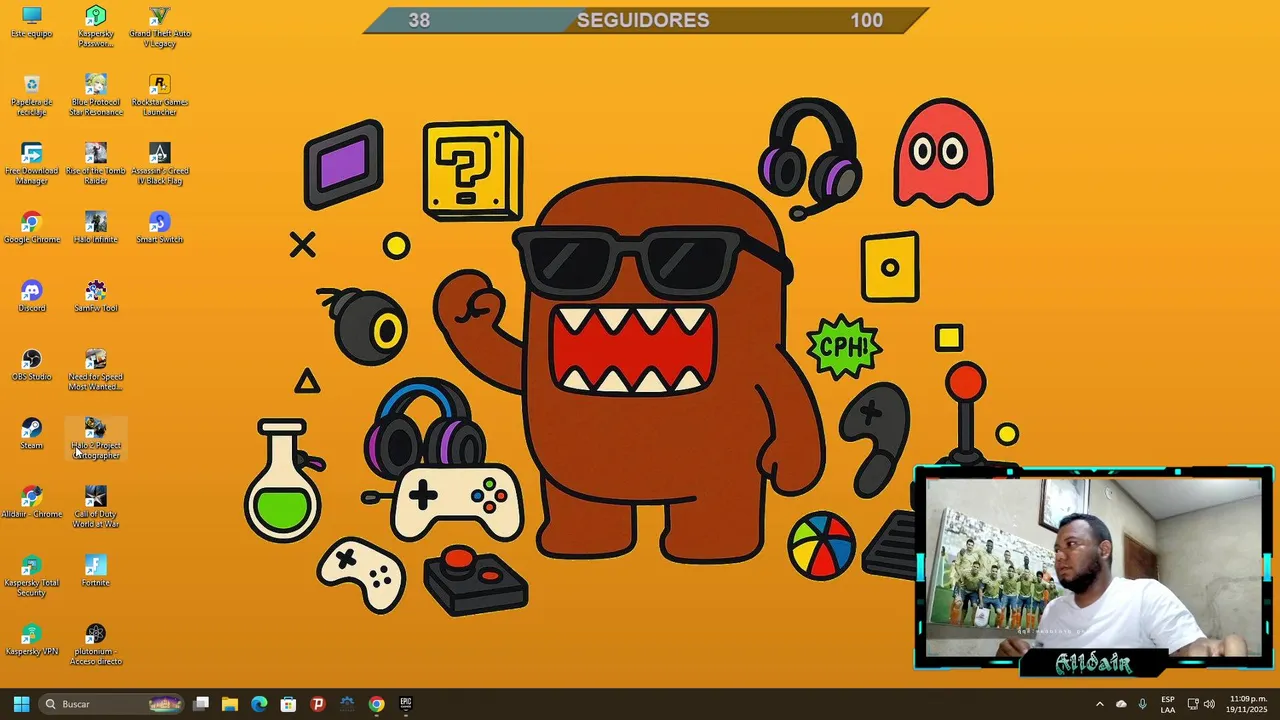This screenshot has width=1280, height=720.
Task: Select the Alldair - Chrome profile shortcut
Action: coord(31,503)
